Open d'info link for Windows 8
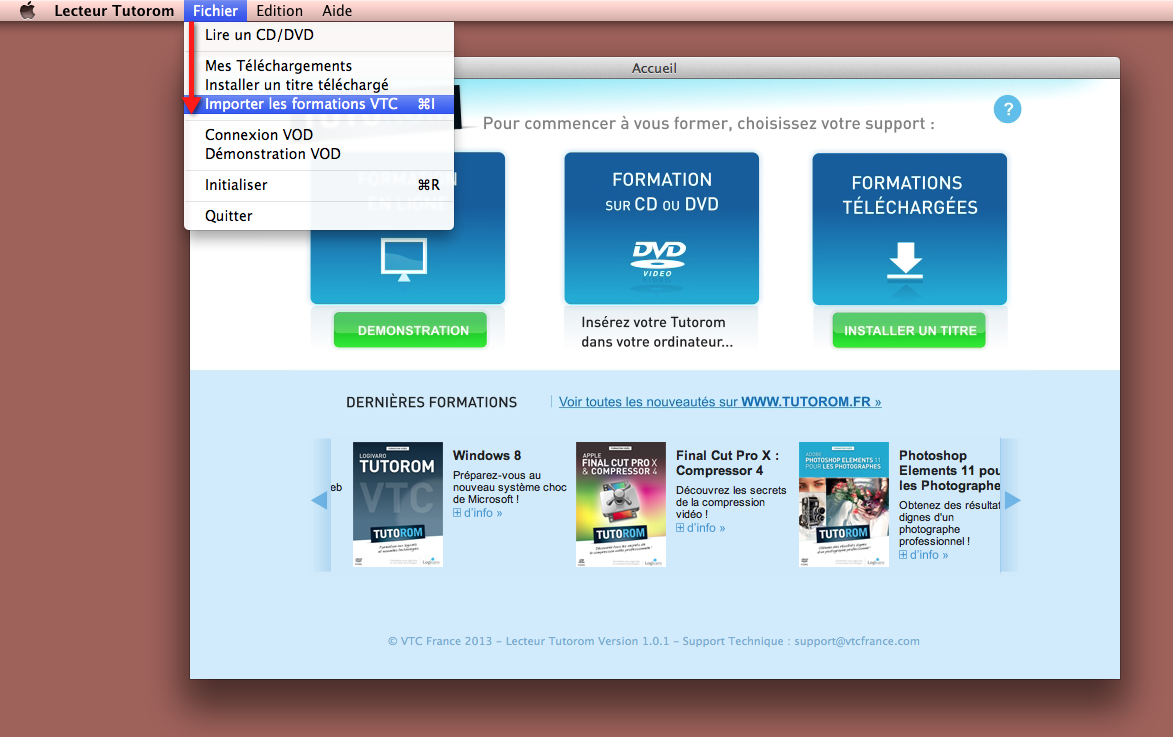1173x737 pixels. pos(477,513)
